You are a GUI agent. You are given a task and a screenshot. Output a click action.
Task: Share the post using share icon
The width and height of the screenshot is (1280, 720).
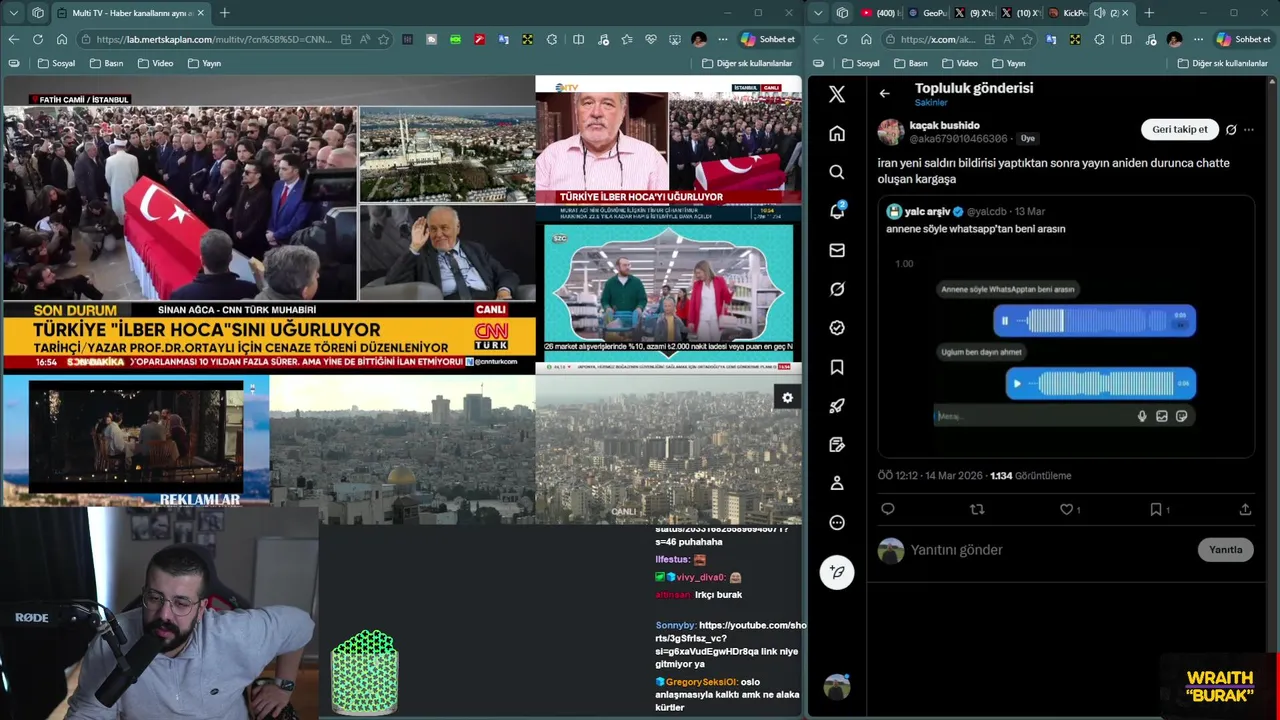pos(1245,509)
